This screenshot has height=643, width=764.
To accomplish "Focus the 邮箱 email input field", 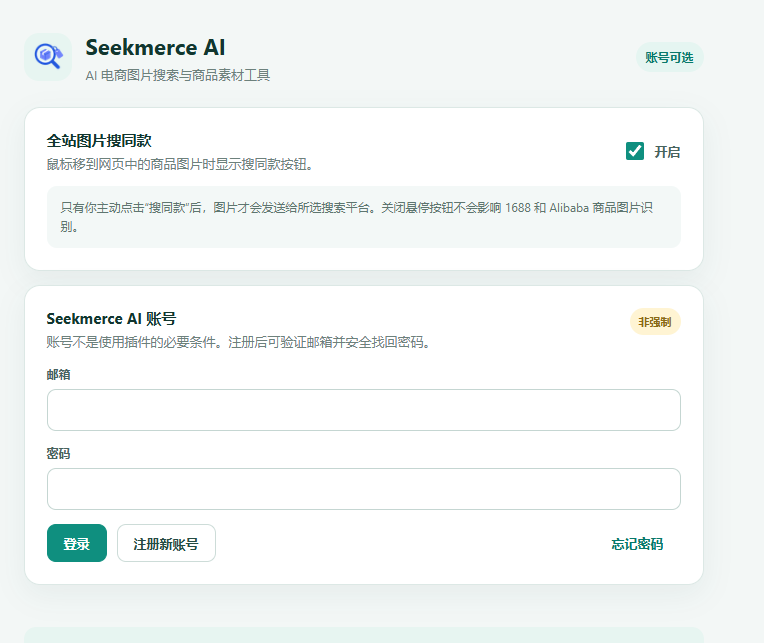I will 363,410.
